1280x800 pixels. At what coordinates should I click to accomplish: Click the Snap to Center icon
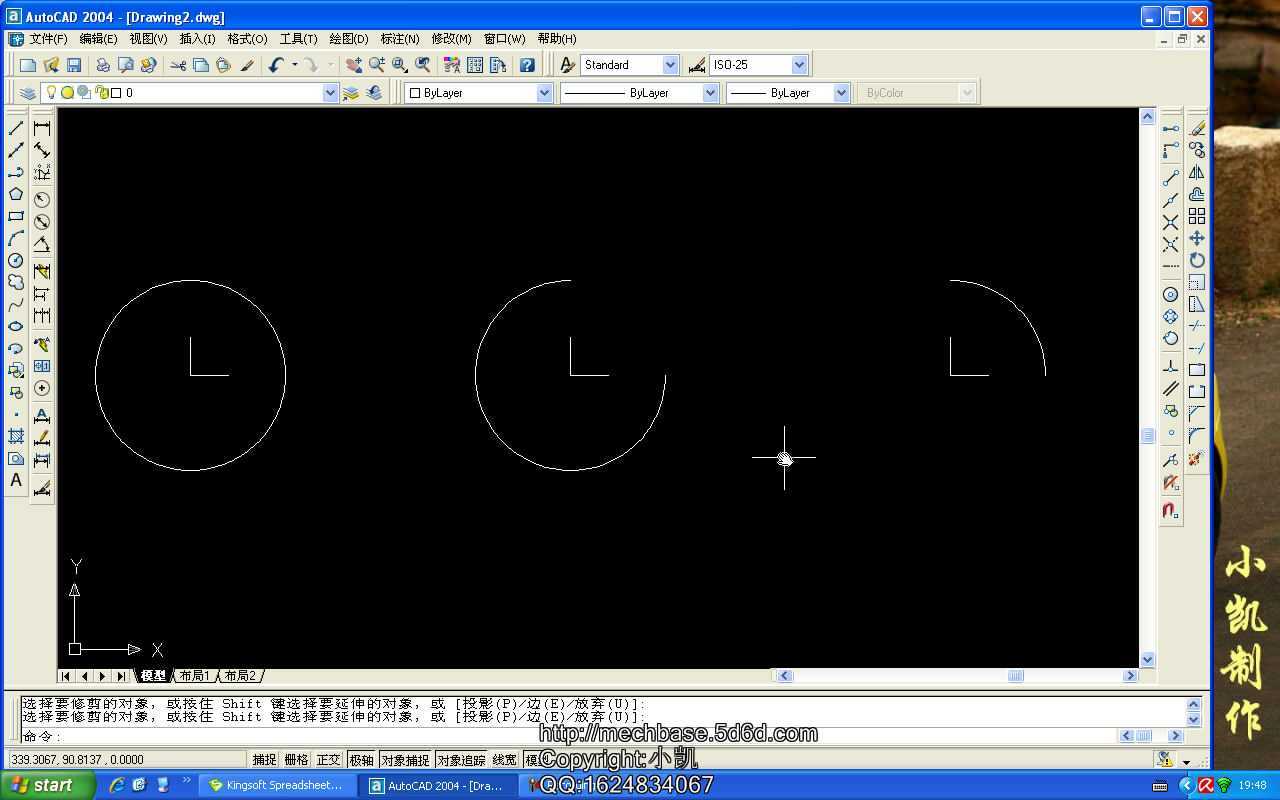pos(1171,294)
